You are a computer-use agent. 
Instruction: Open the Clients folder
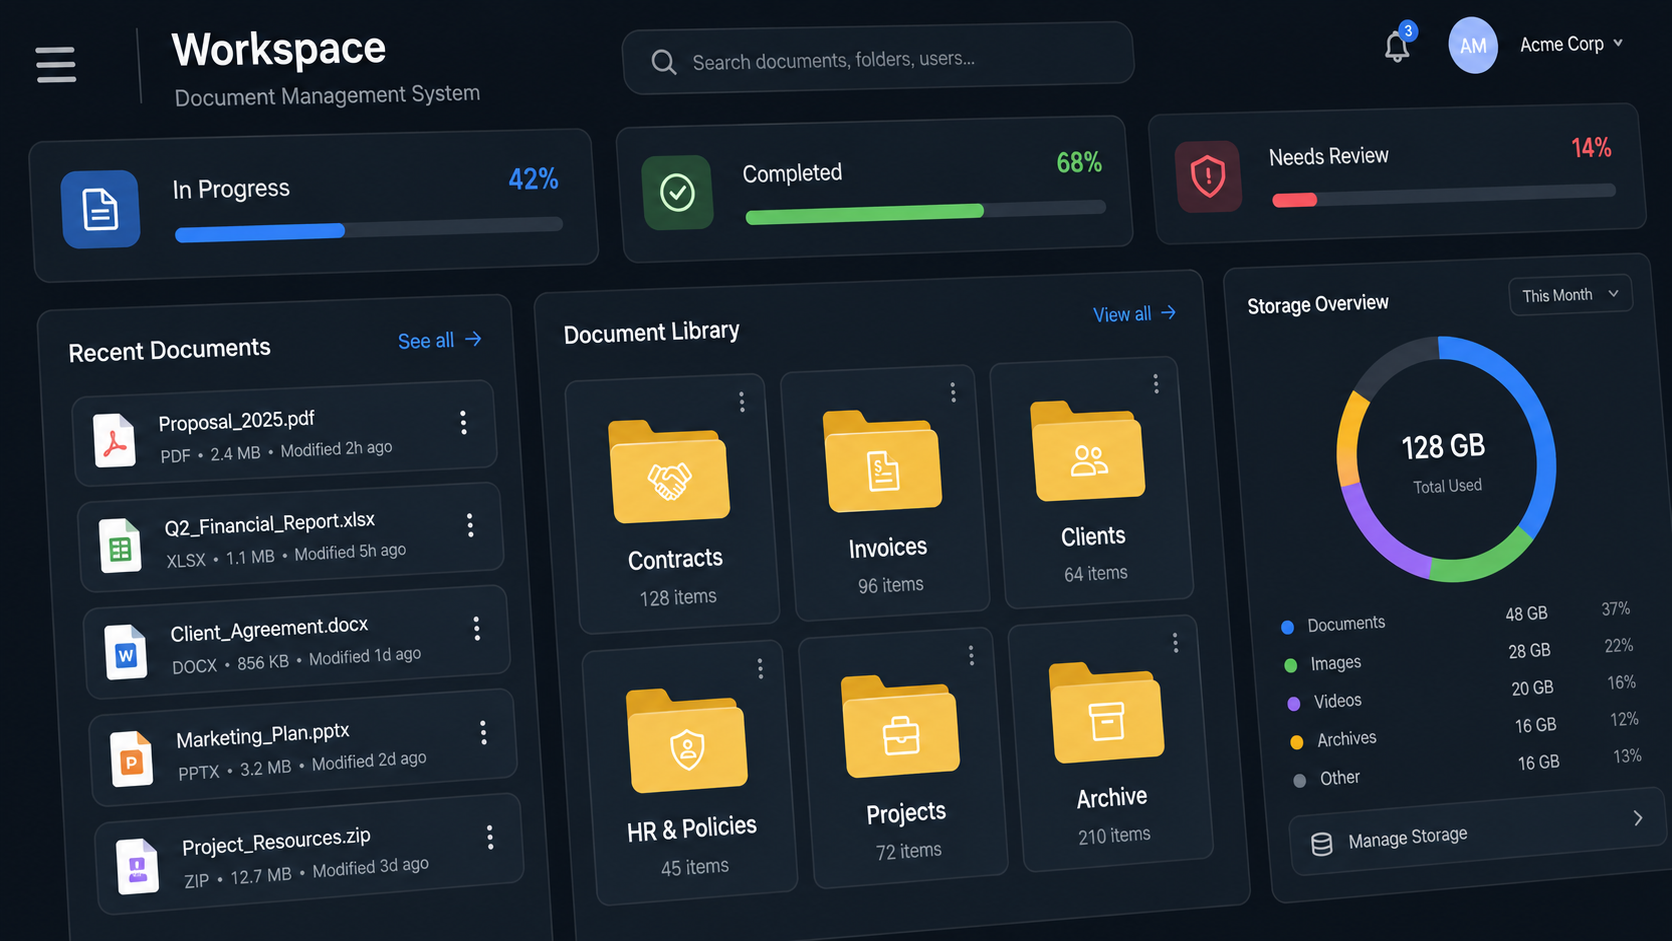1092,483
